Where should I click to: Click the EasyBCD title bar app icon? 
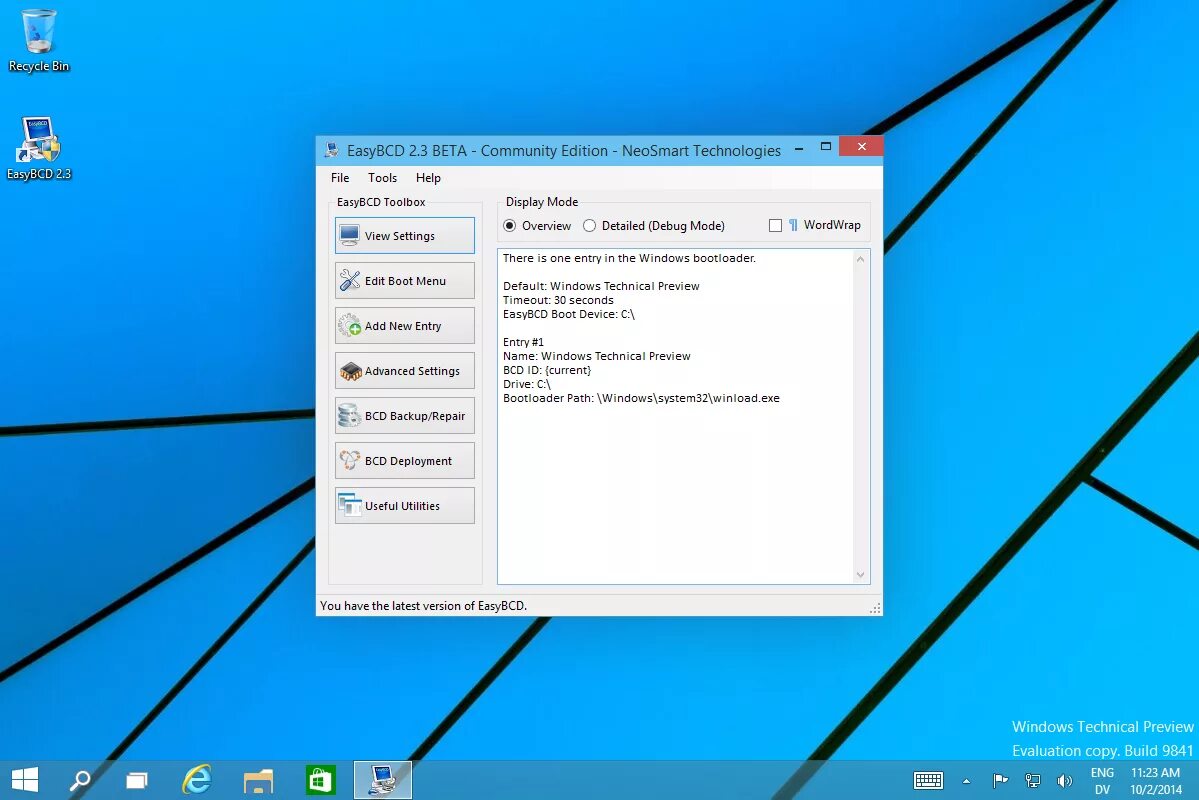331,150
